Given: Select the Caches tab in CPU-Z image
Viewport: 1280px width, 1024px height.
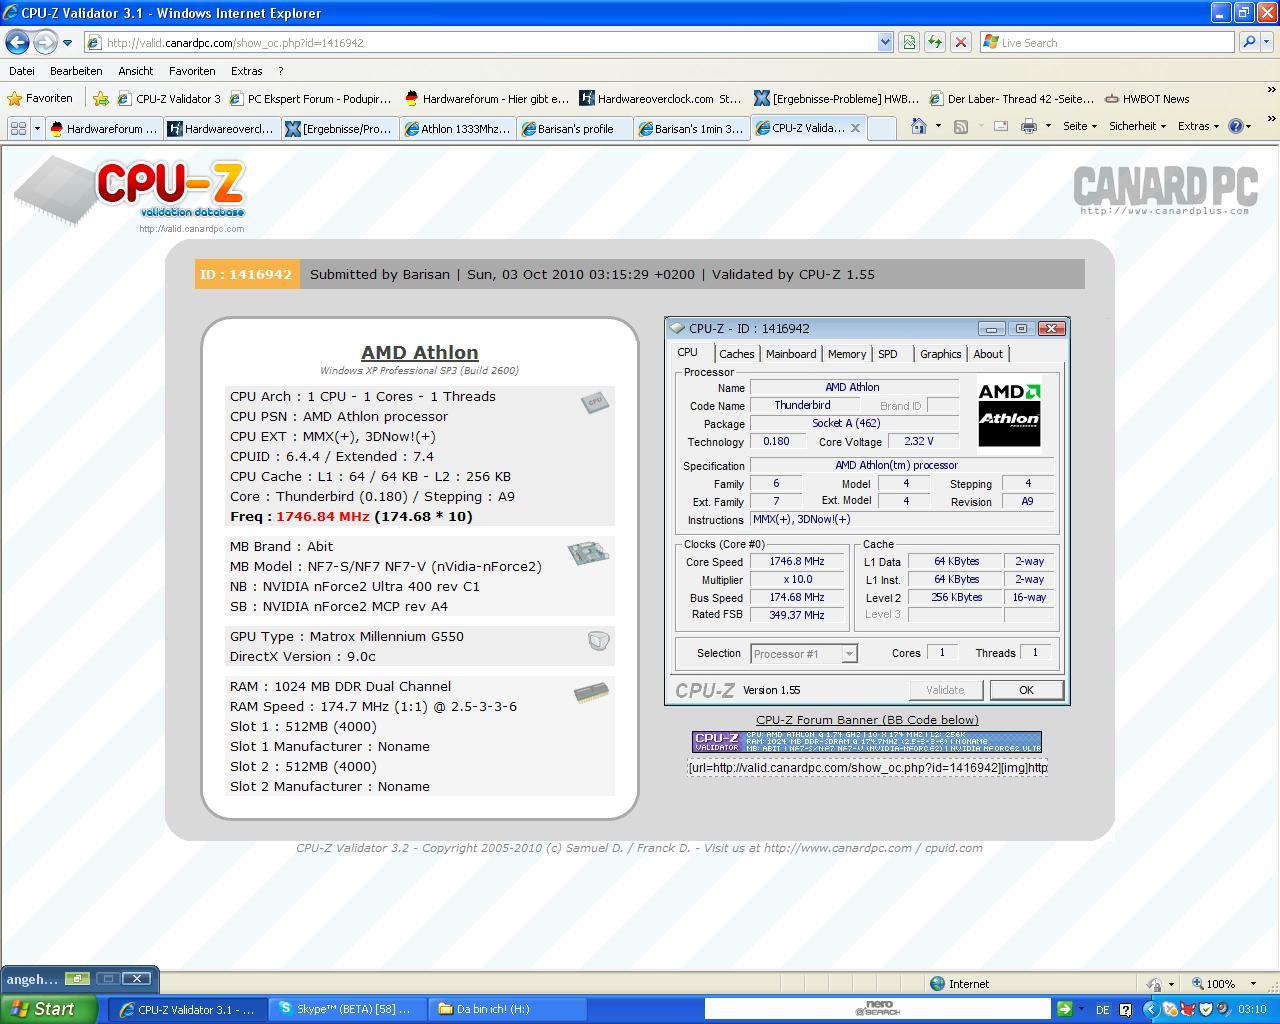Looking at the screenshot, I should point(736,354).
